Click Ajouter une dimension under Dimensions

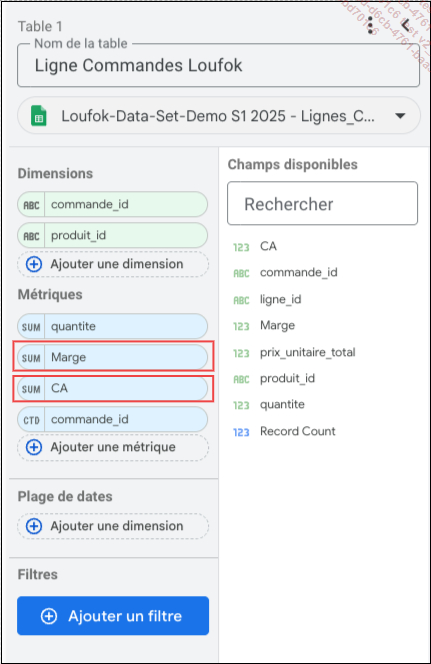(113, 264)
